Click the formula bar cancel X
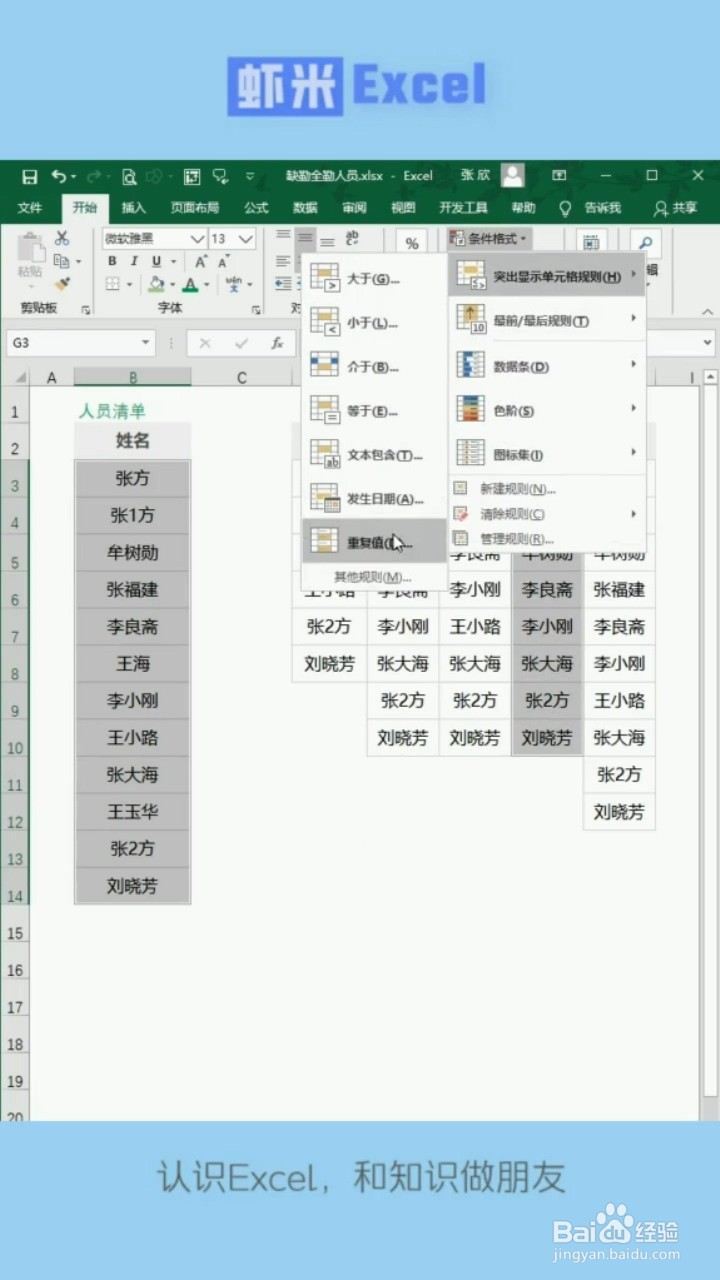Viewport: 720px width, 1280px height. (205, 343)
